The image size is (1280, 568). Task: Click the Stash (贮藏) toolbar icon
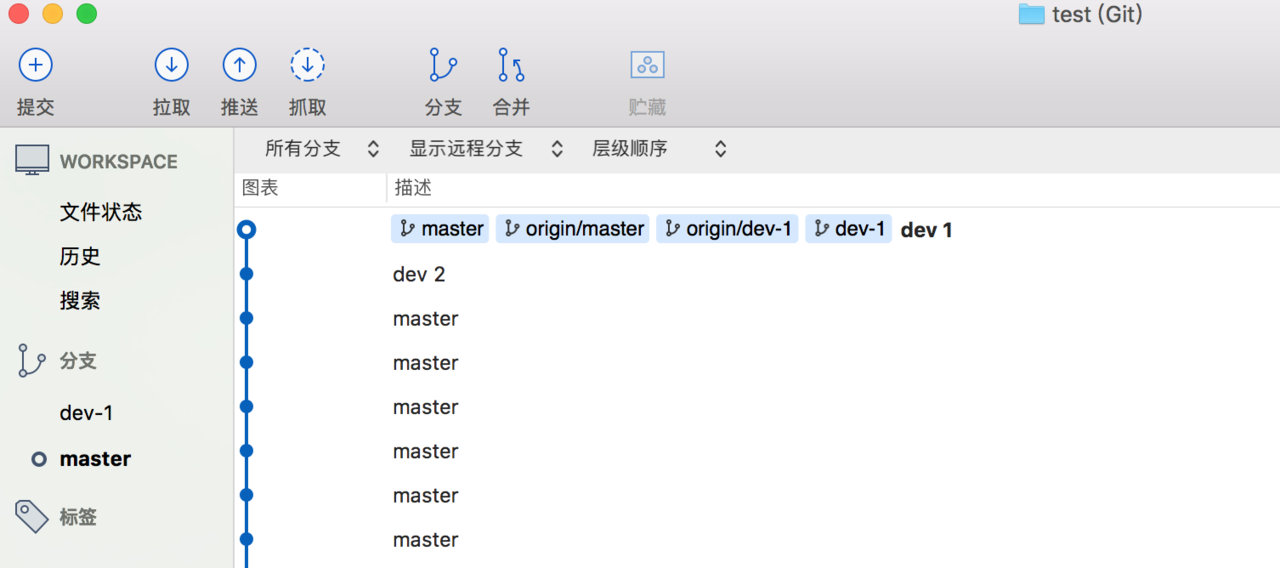tap(647, 66)
